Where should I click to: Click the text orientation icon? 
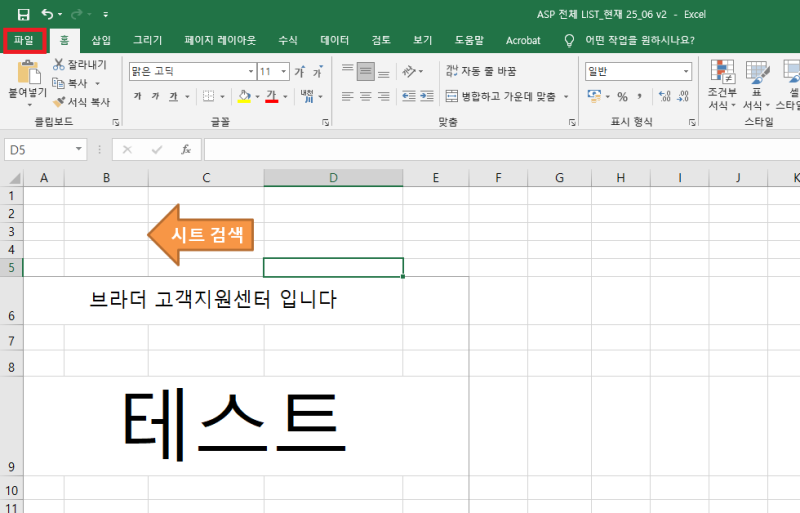click(409, 71)
